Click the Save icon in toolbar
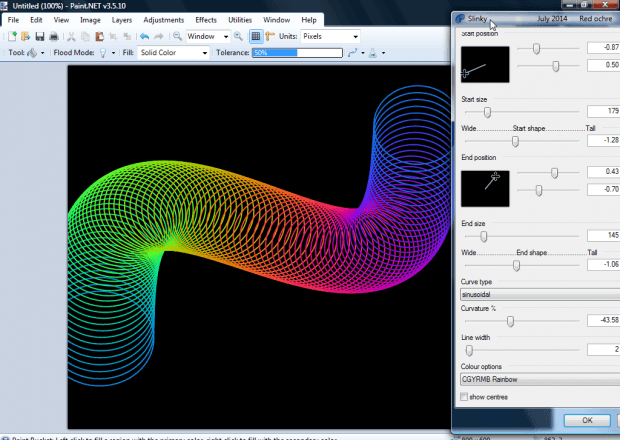The width and height of the screenshot is (620, 440). [40, 36]
